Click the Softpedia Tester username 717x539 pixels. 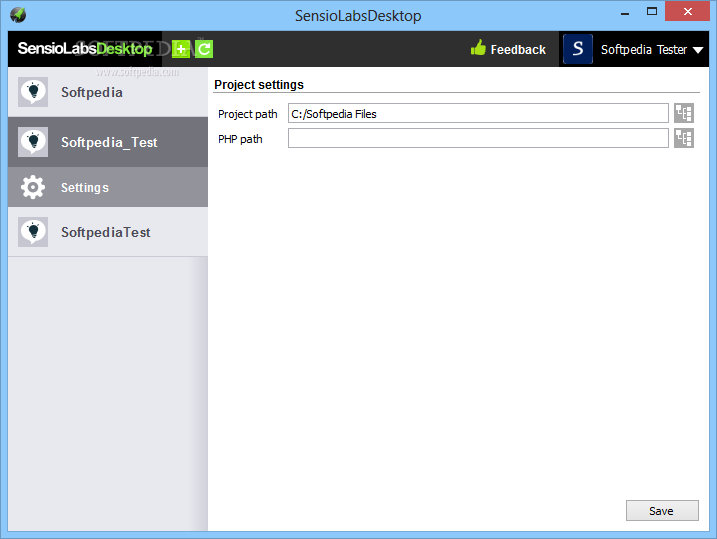643,49
